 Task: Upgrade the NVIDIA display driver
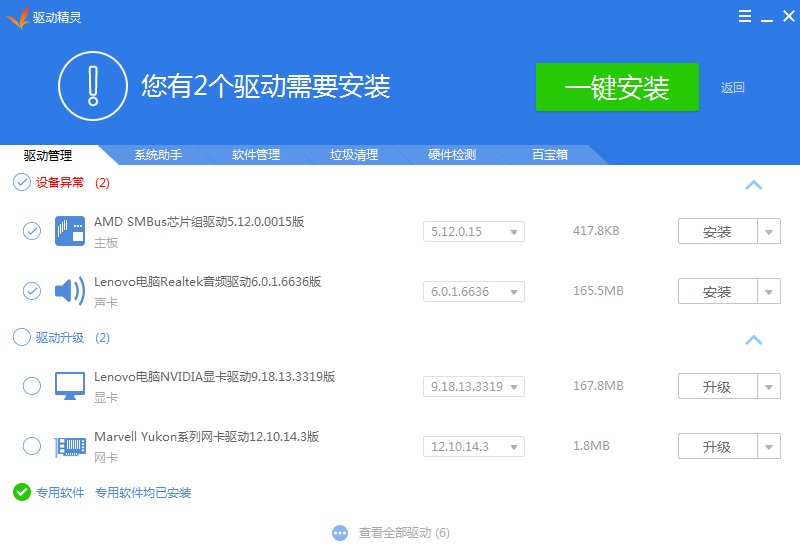pyautogui.click(x=717, y=387)
